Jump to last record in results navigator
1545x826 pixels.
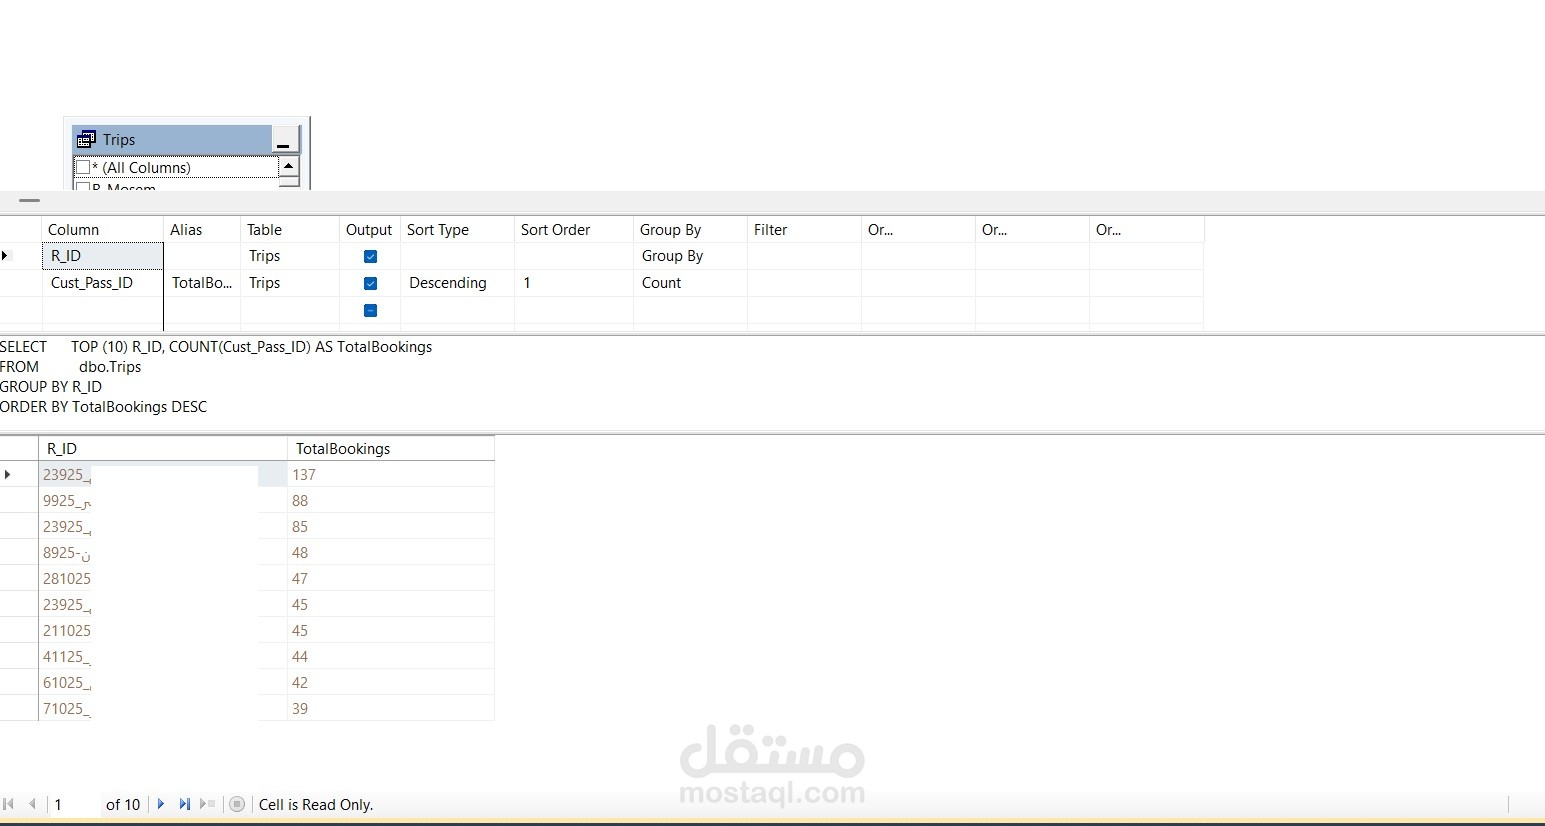click(x=184, y=804)
